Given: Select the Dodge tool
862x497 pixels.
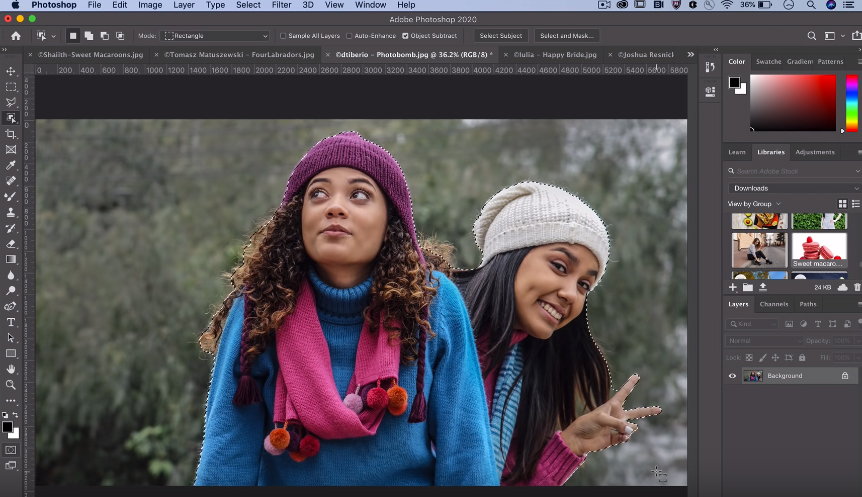Looking at the screenshot, I should 11,291.
